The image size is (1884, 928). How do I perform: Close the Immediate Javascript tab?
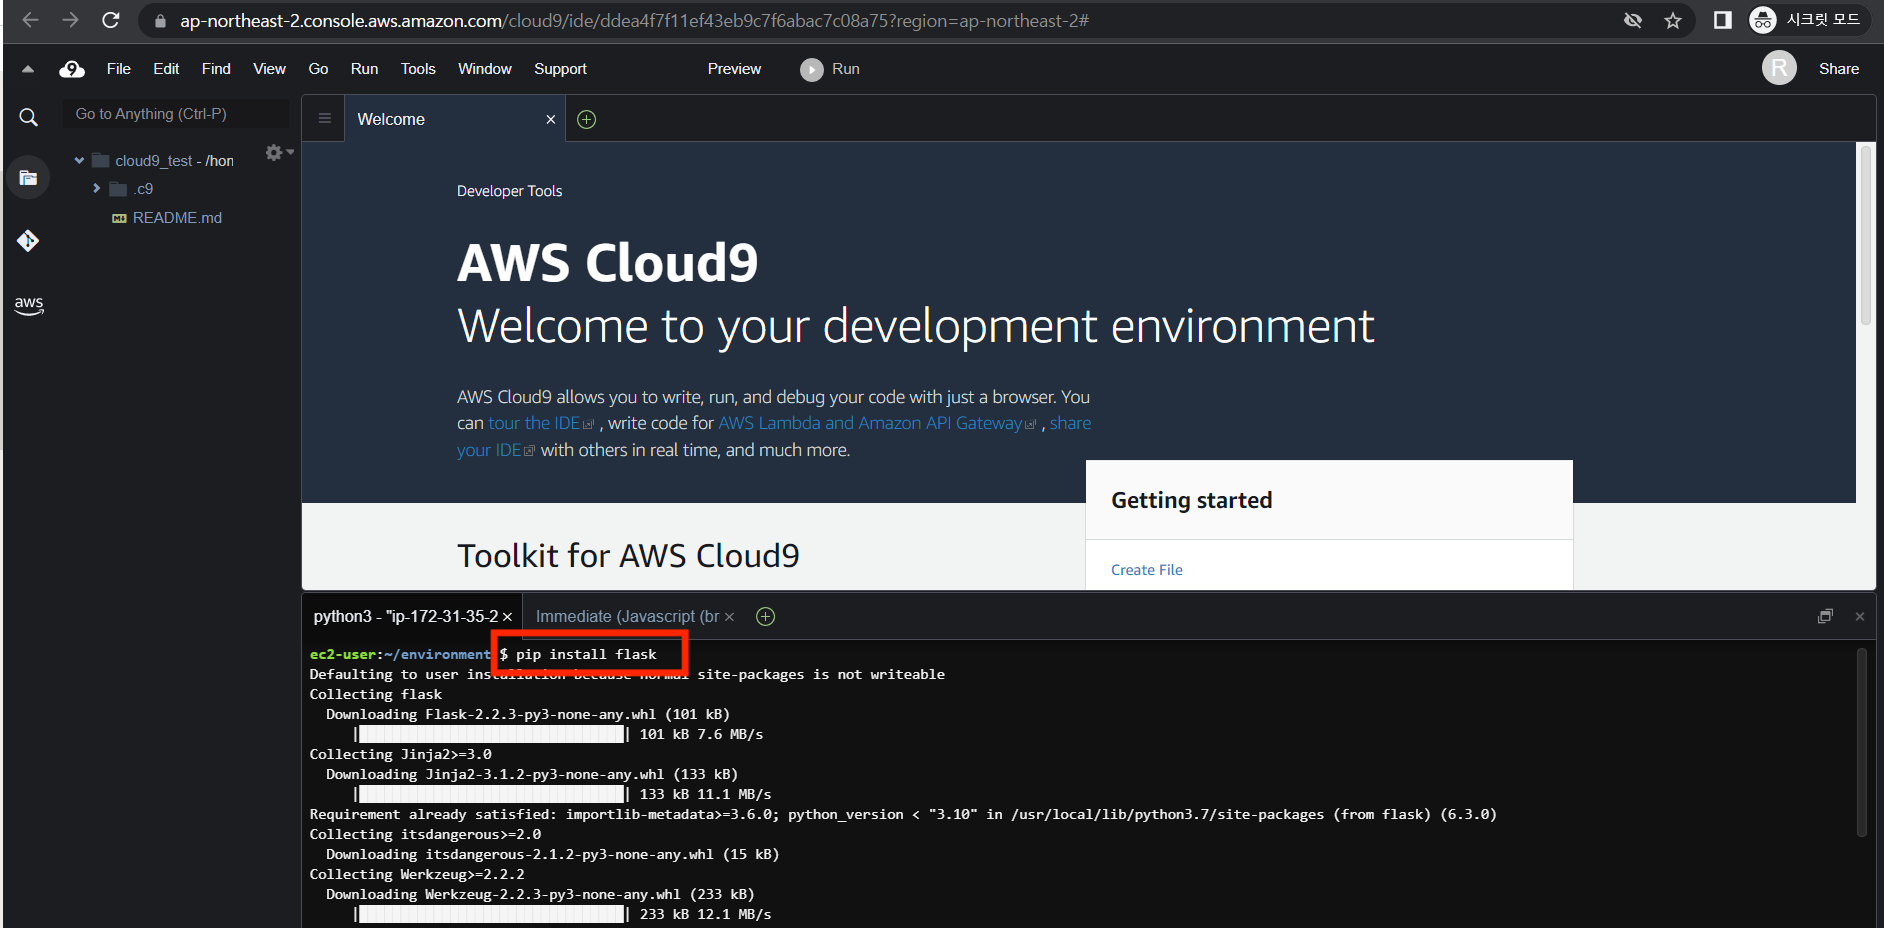pyautogui.click(x=729, y=617)
